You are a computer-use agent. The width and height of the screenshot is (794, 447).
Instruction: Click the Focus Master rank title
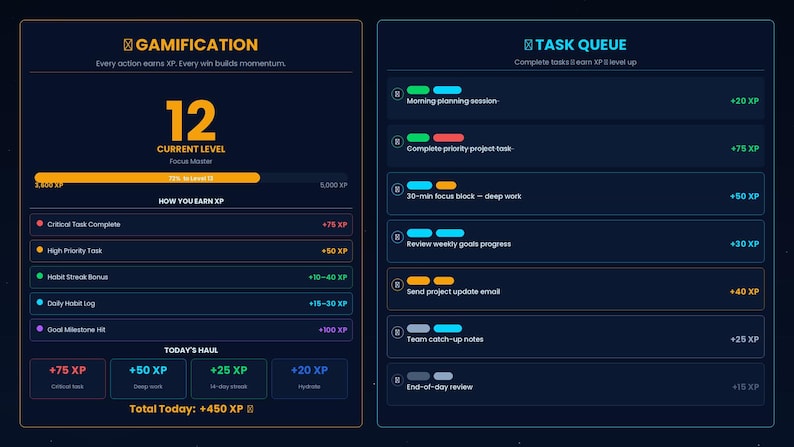tap(191, 161)
